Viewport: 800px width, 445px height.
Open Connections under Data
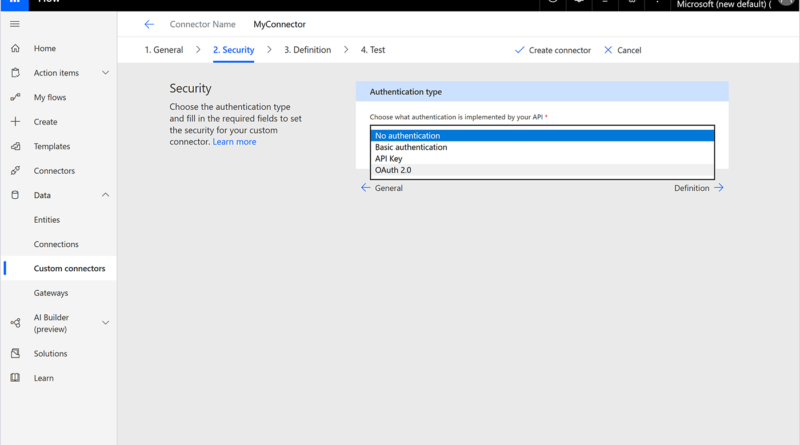56,244
